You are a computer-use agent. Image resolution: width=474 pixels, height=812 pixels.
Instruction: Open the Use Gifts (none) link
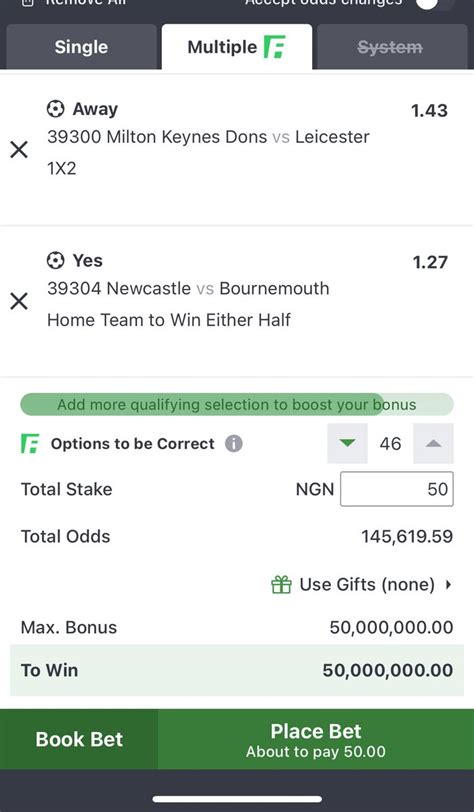[367, 585]
